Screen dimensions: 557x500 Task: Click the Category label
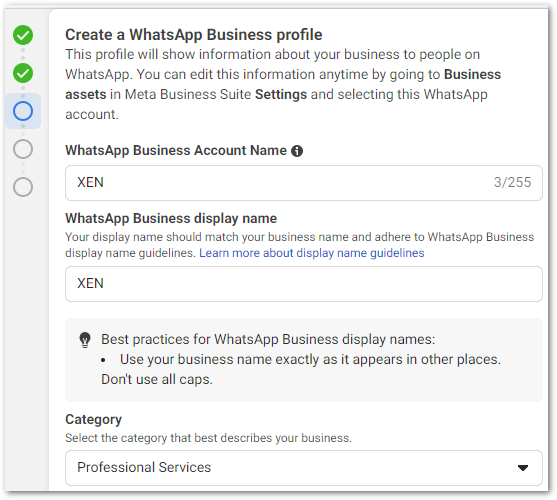[93, 420]
